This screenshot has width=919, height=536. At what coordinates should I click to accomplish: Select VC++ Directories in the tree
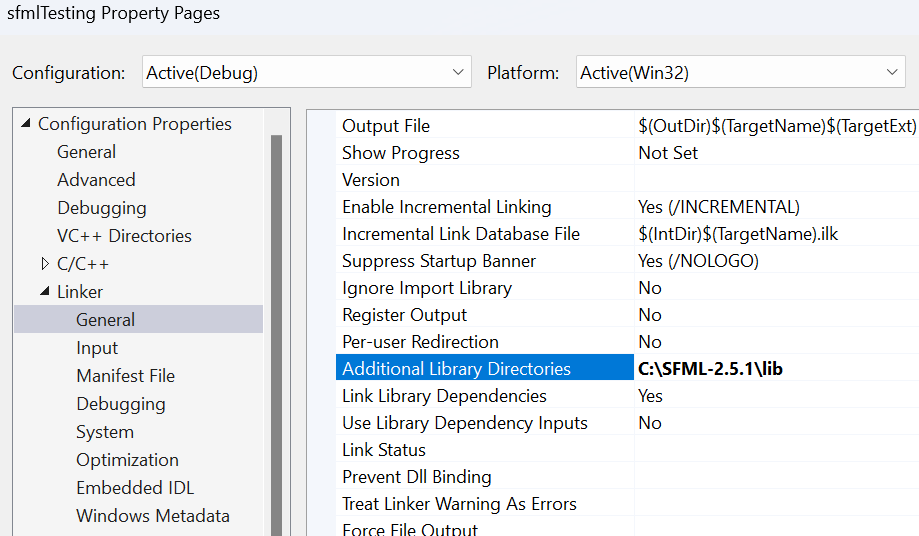[124, 235]
